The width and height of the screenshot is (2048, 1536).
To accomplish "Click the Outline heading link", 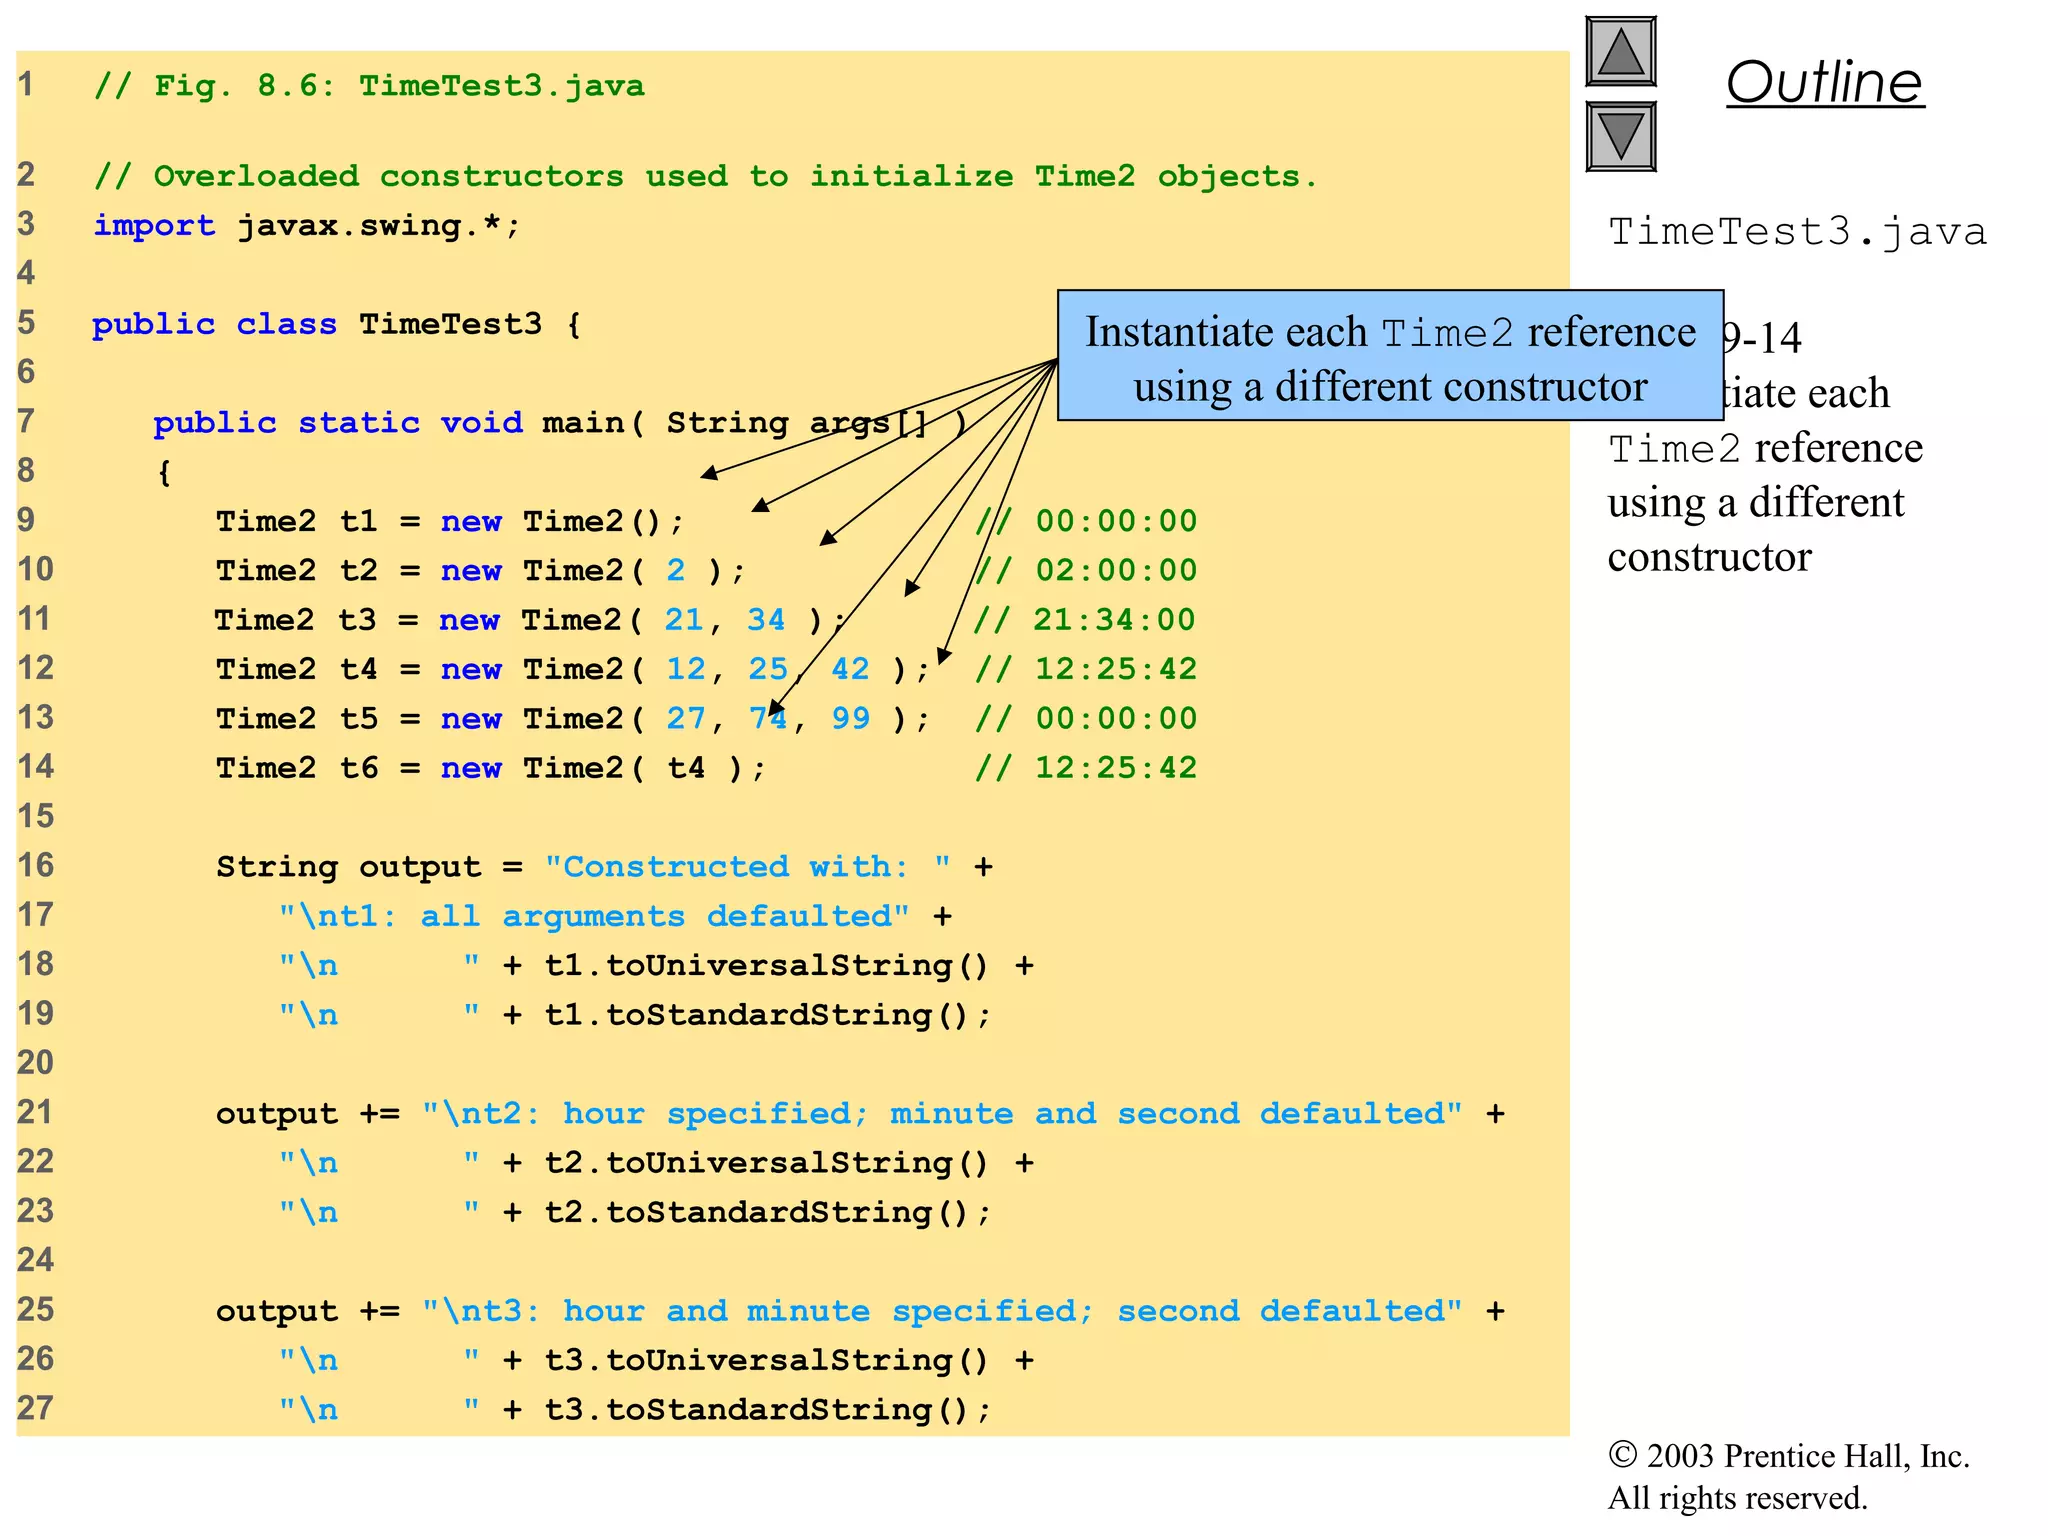I will (x=1824, y=82).
